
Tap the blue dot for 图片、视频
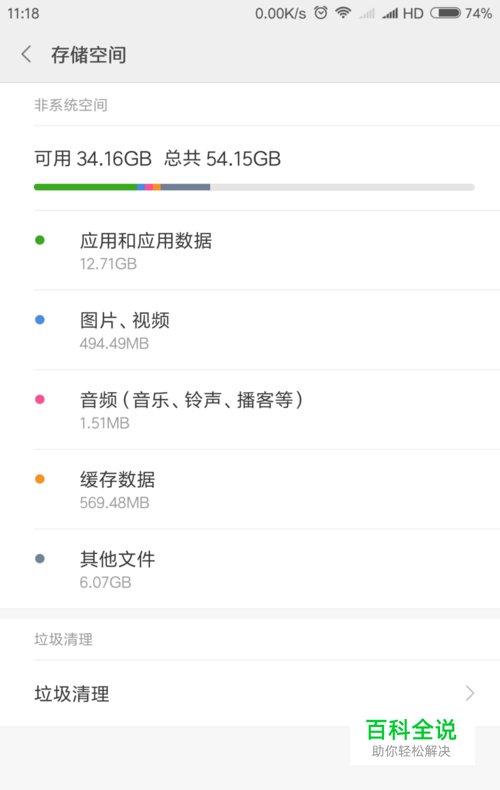(x=40, y=319)
